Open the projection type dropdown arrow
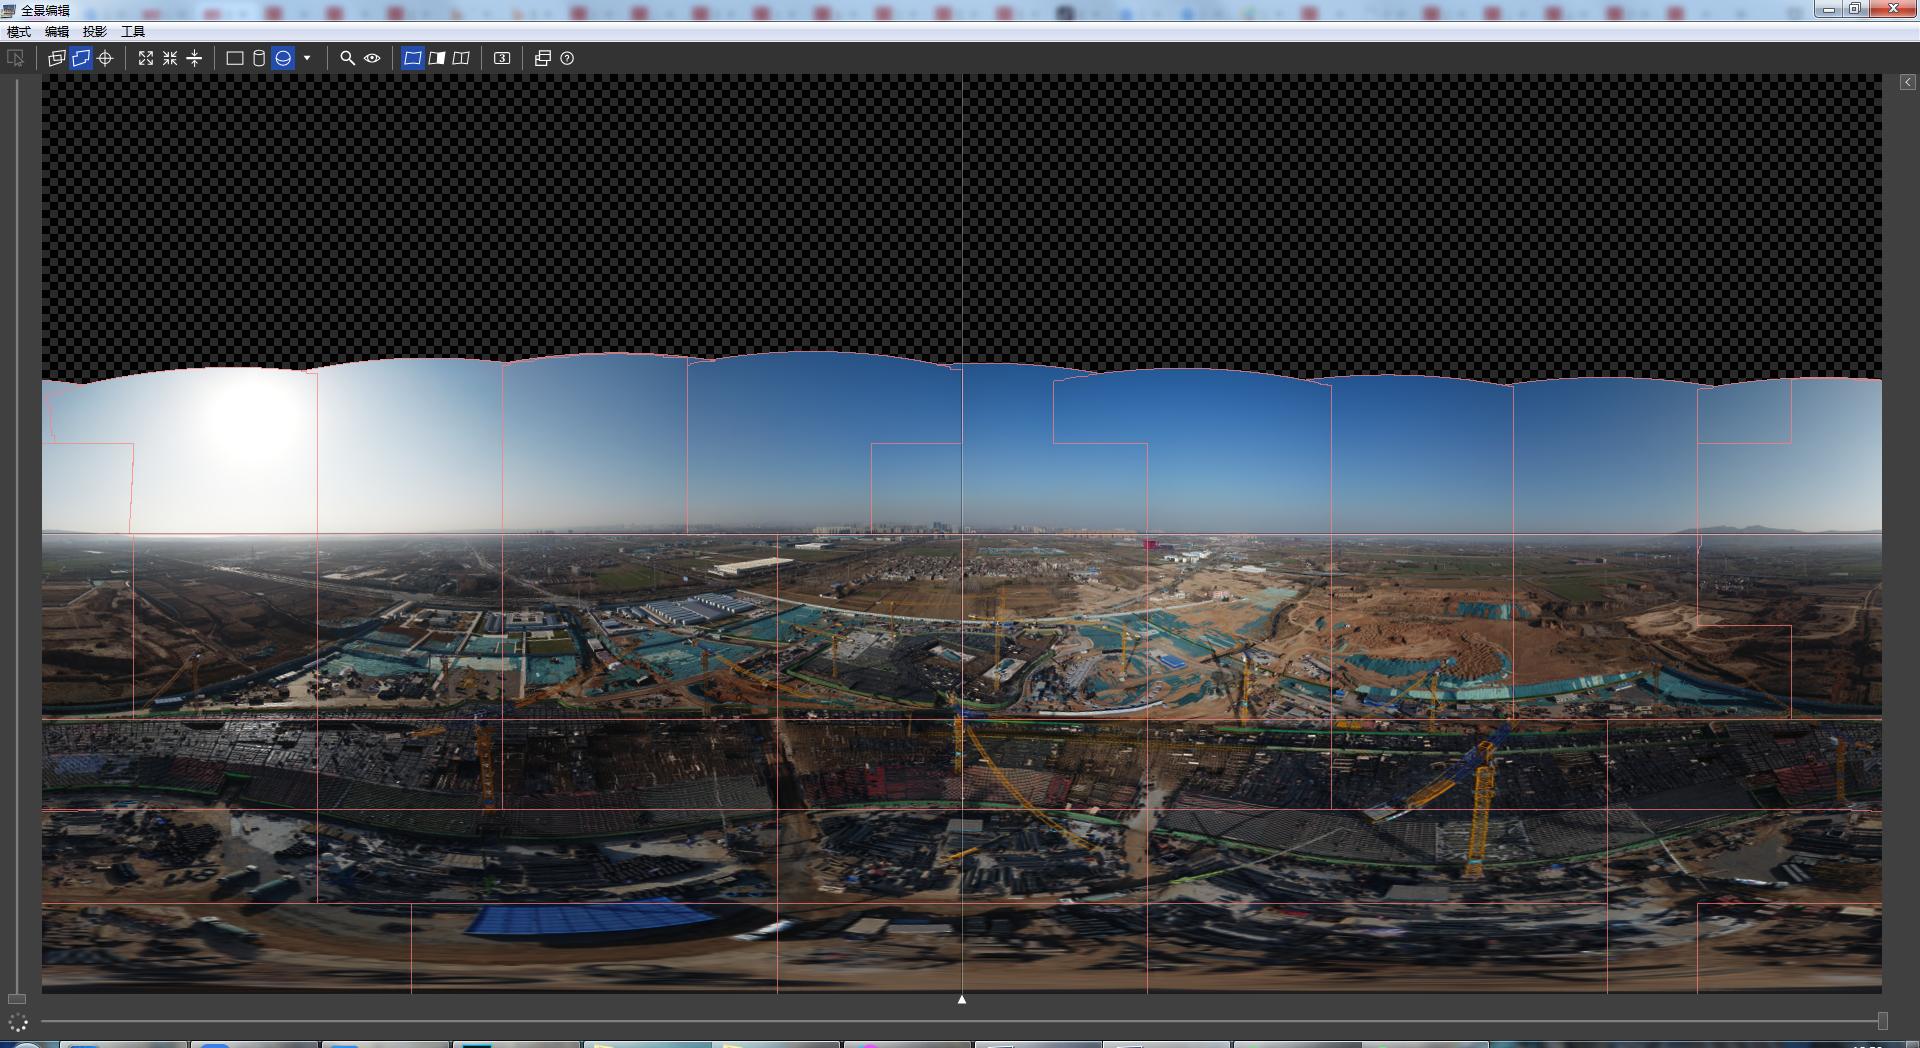 307,58
